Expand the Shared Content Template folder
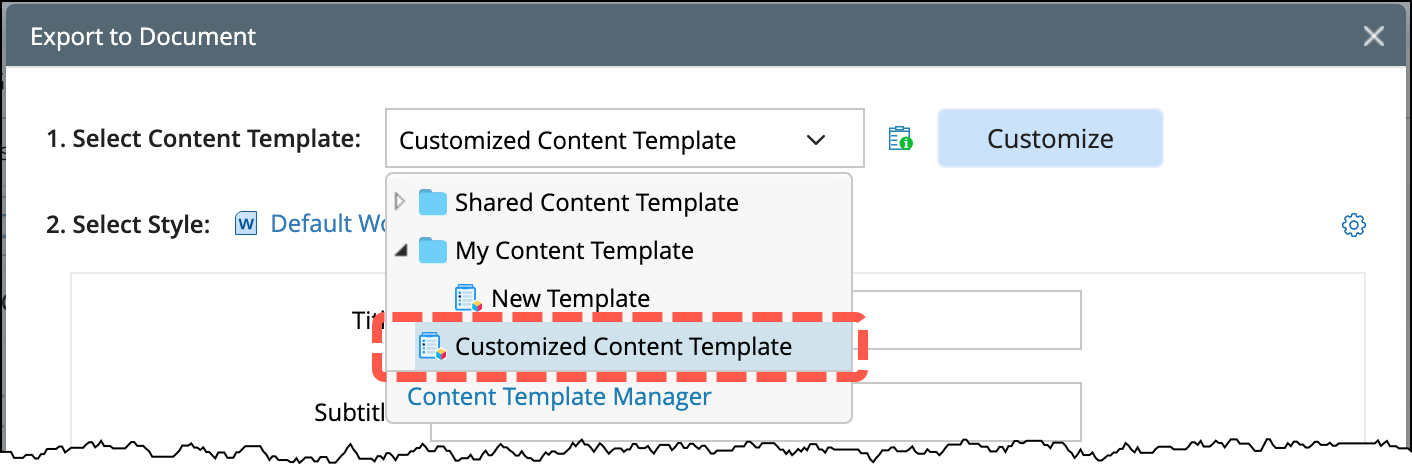This screenshot has height=464, width=1412. (400, 202)
